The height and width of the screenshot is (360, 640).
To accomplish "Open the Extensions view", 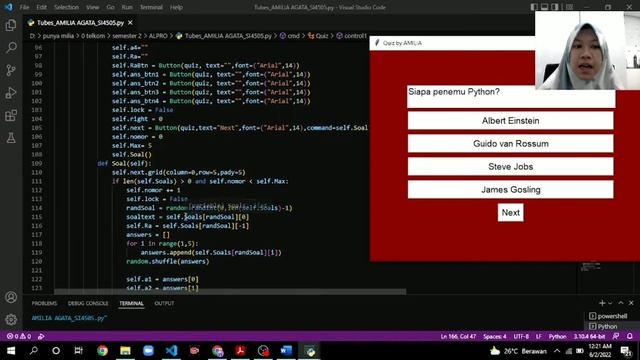I will (x=11, y=116).
